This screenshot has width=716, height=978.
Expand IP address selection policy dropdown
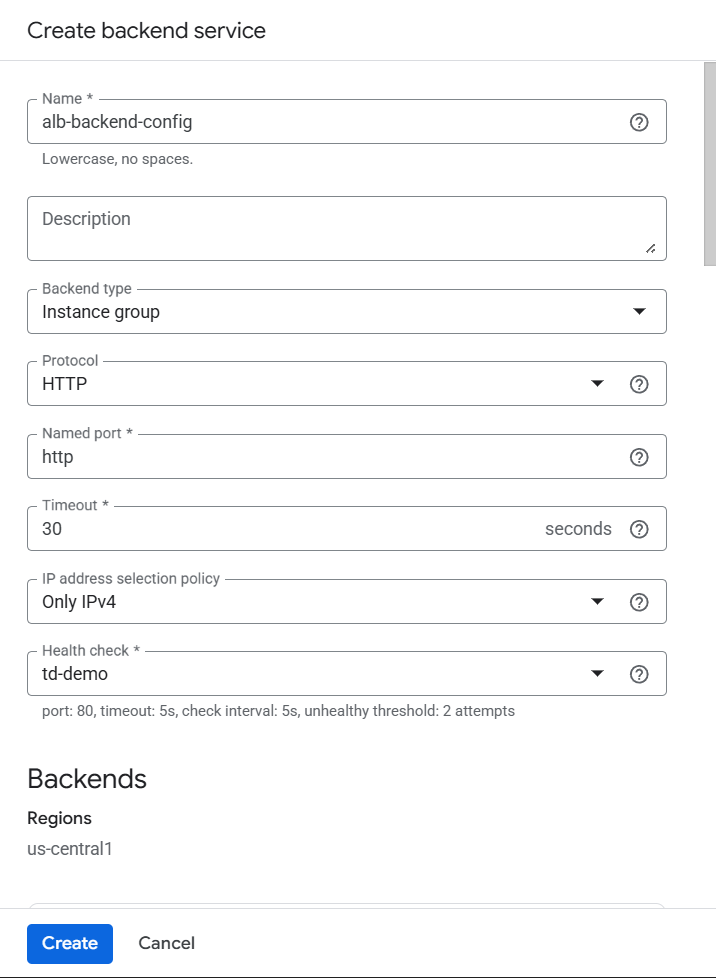point(320,602)
